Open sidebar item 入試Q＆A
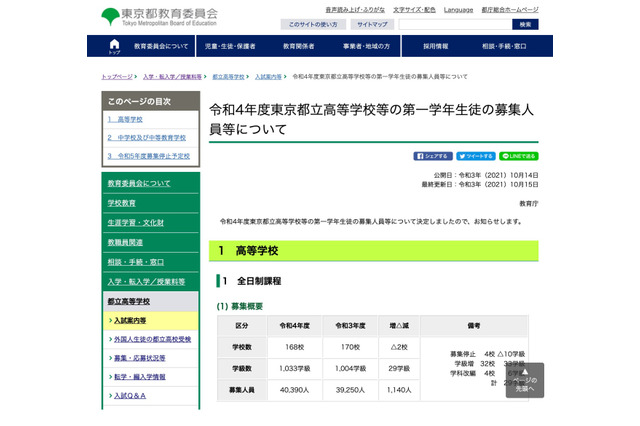 130,395
